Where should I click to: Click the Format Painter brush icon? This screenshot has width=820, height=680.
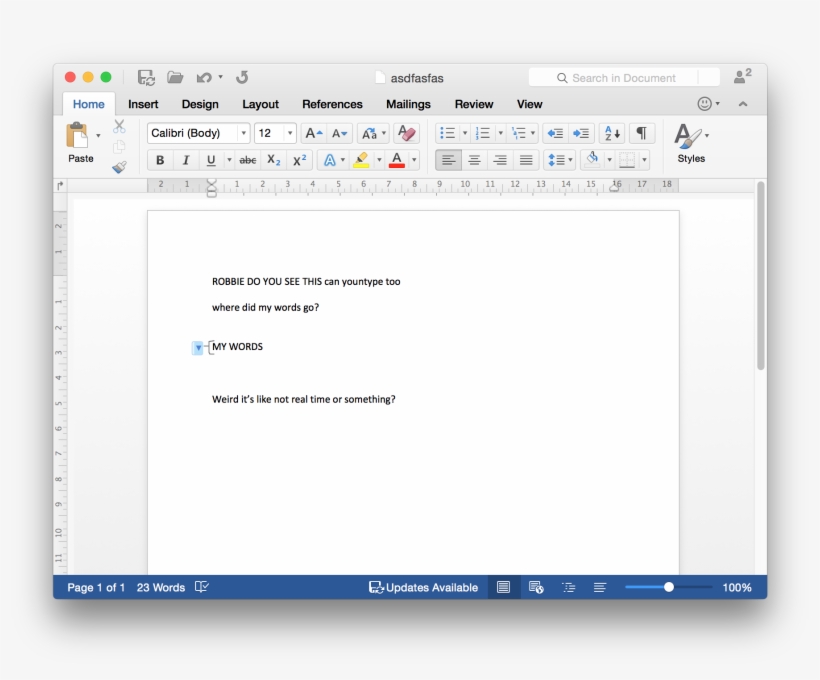pos(119,167)
